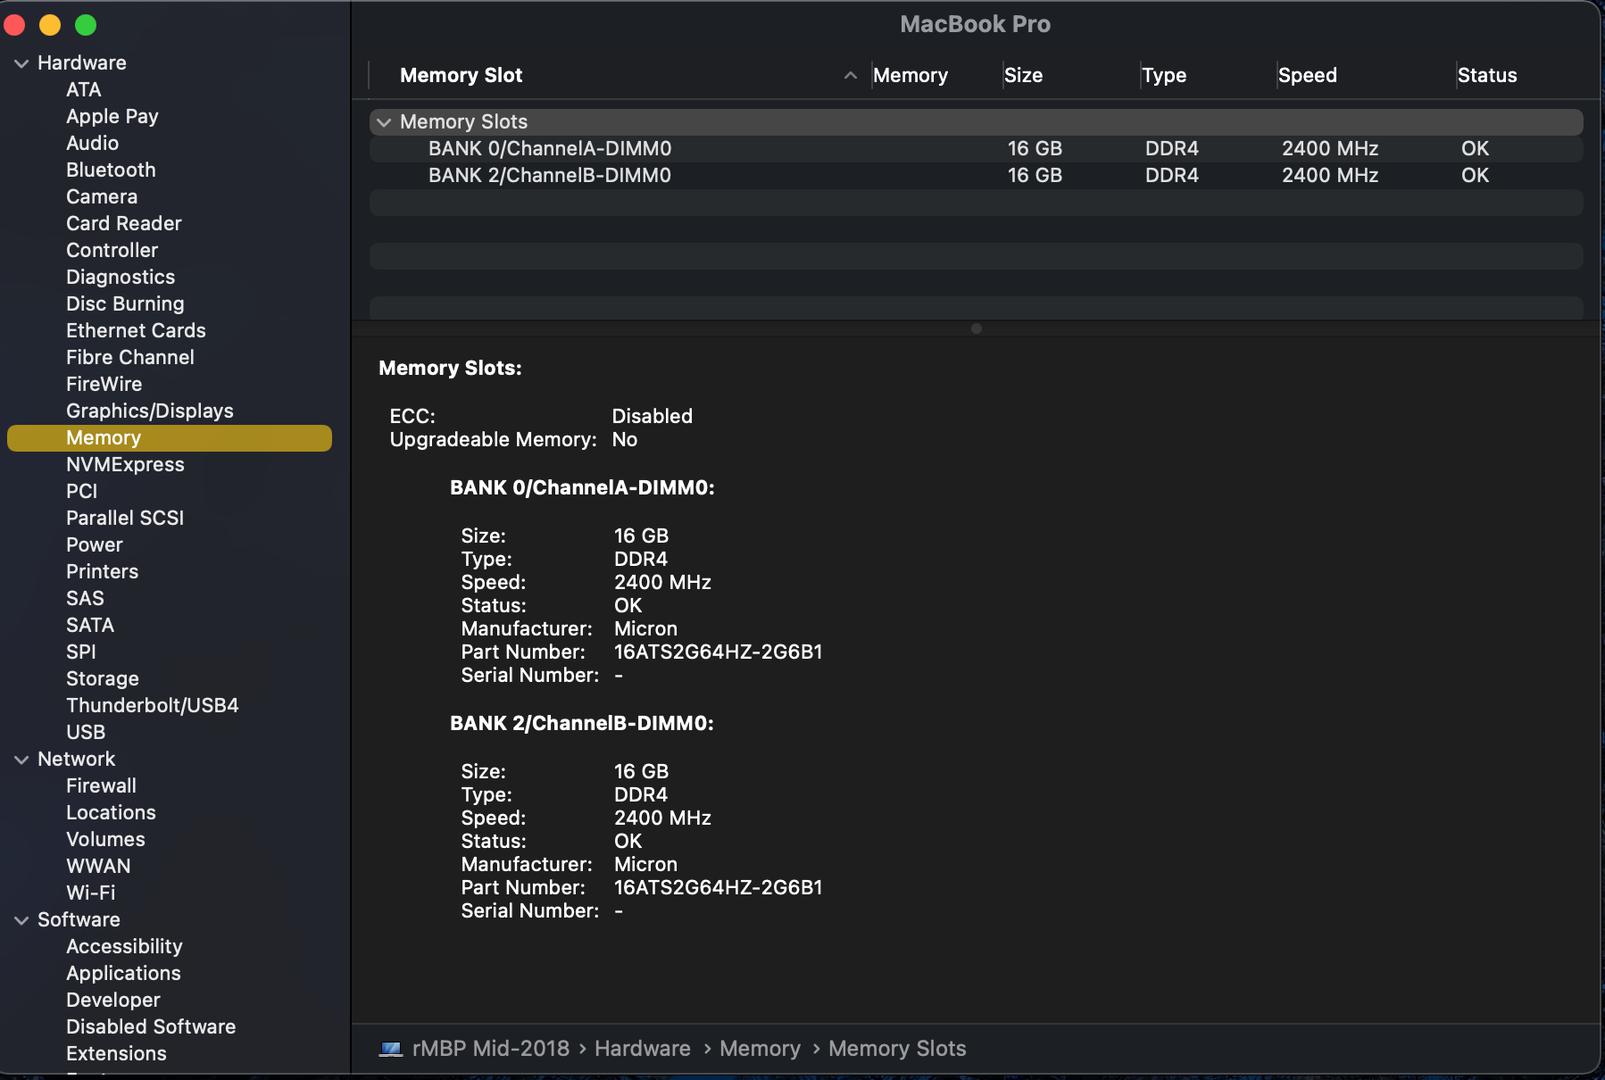Collapse the Software section chevron
The image size is (1605, 1080).
tap(21, 920)
